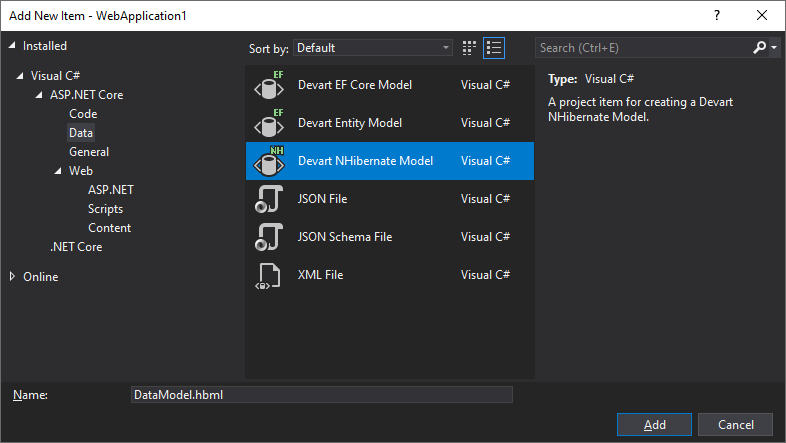Click the JSON Schema File name text

click(x=345, y=237)
